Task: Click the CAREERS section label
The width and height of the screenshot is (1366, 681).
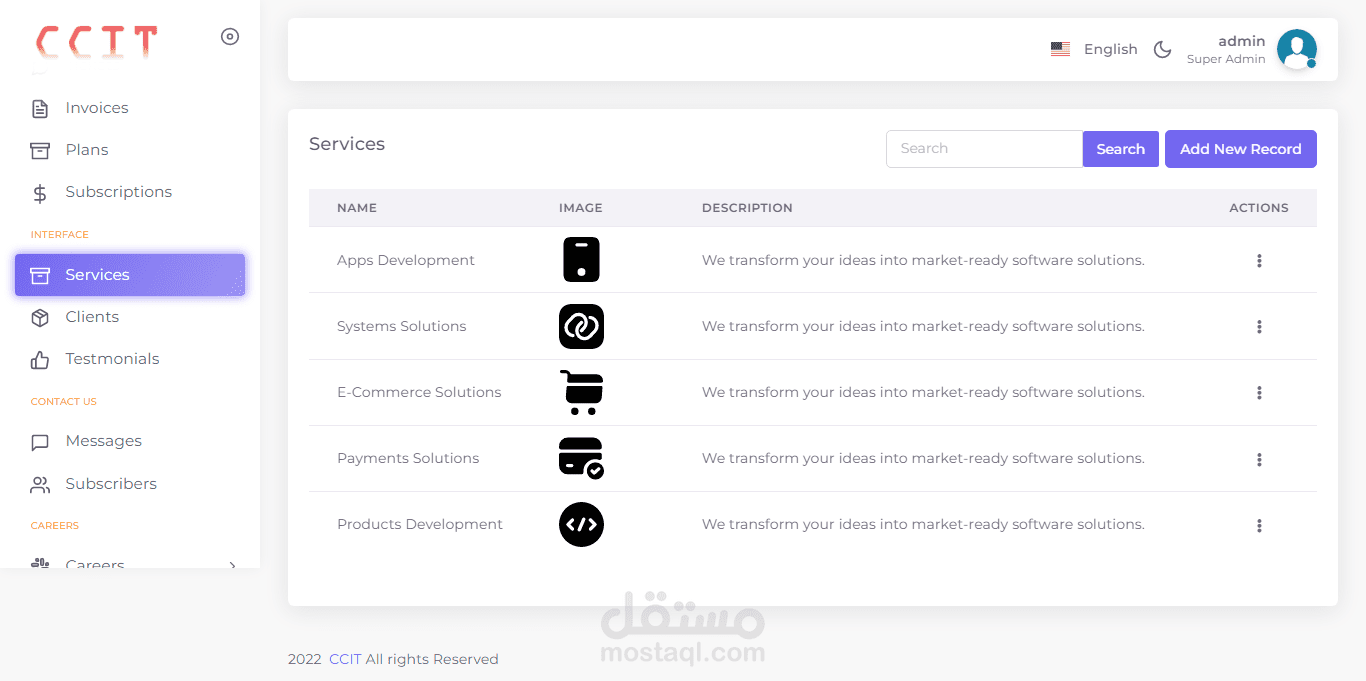Action: (x=55, y=526)
